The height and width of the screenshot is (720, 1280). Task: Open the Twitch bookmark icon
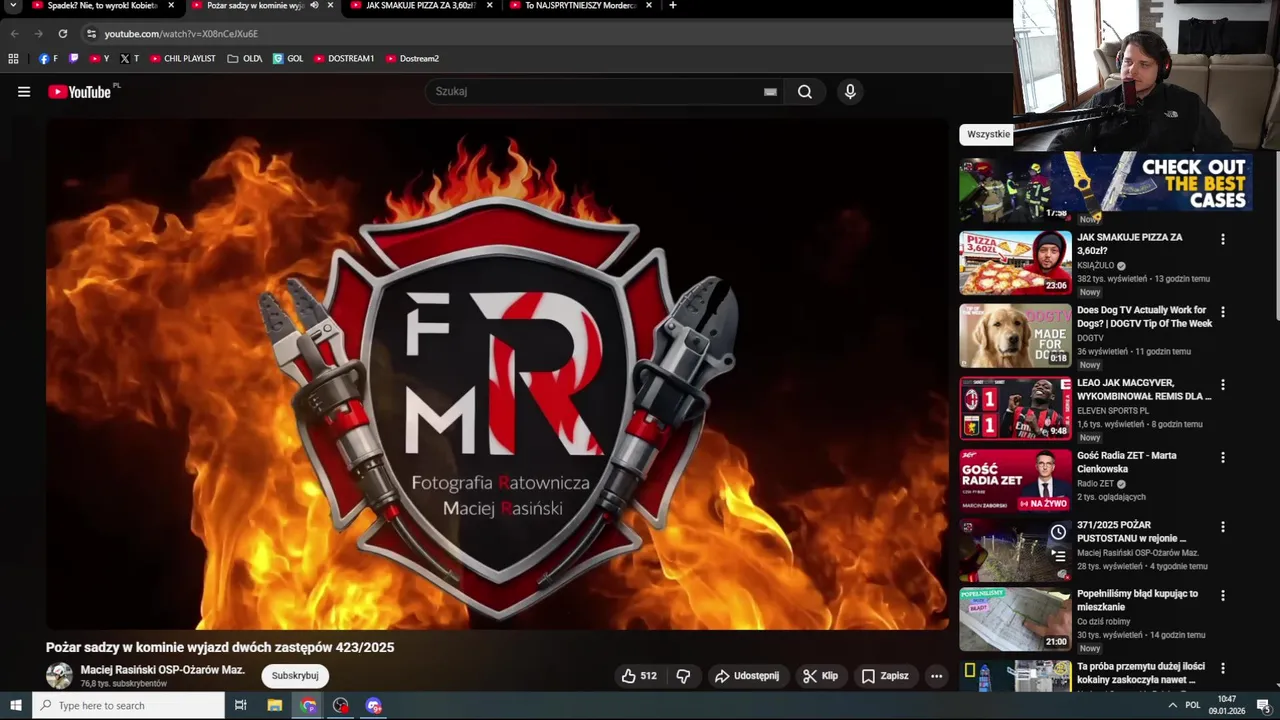[73, 58]
